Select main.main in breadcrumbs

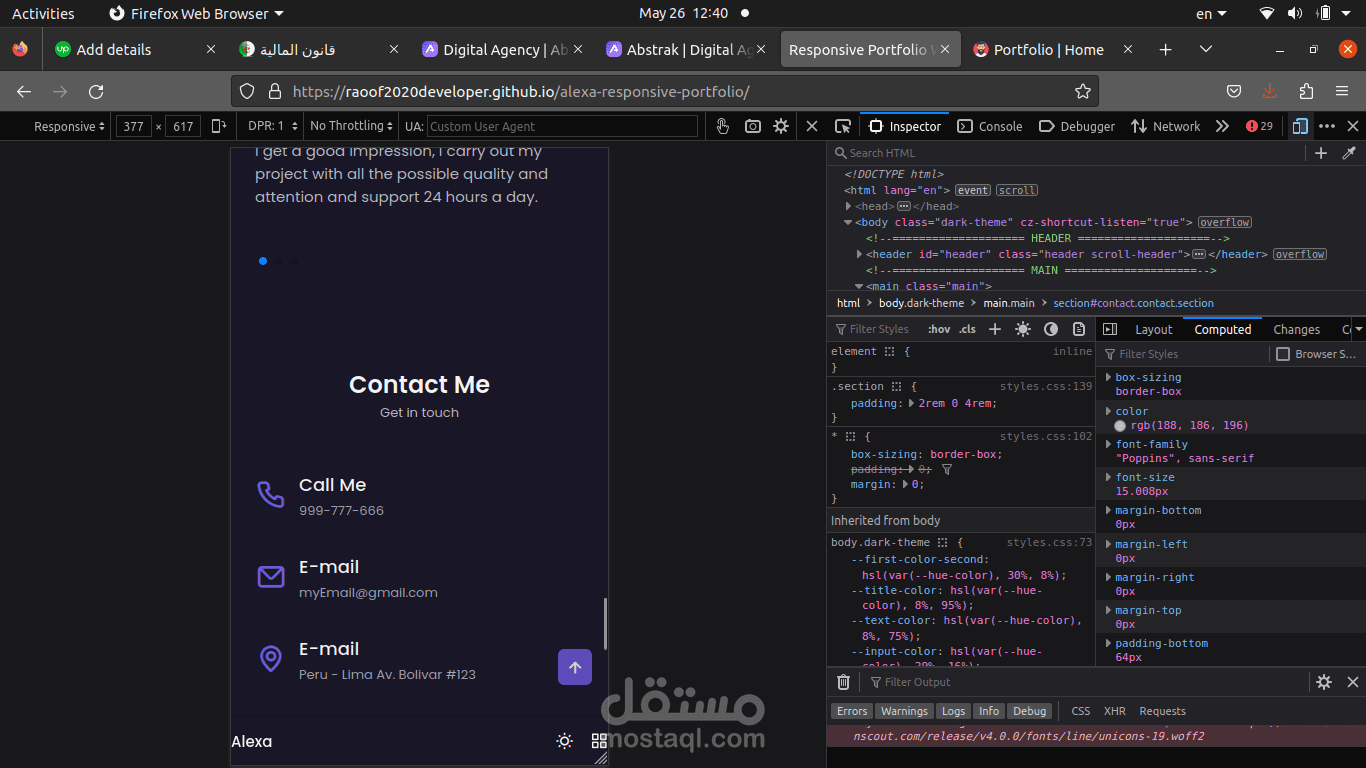(1009, 303)
